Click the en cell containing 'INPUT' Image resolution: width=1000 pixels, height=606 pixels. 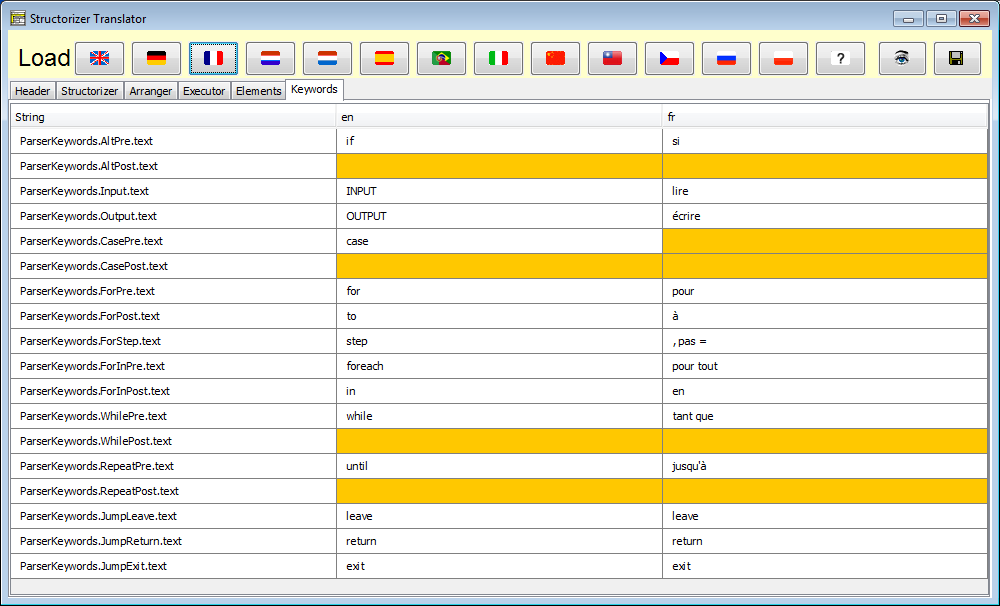[x=499, y=191]
